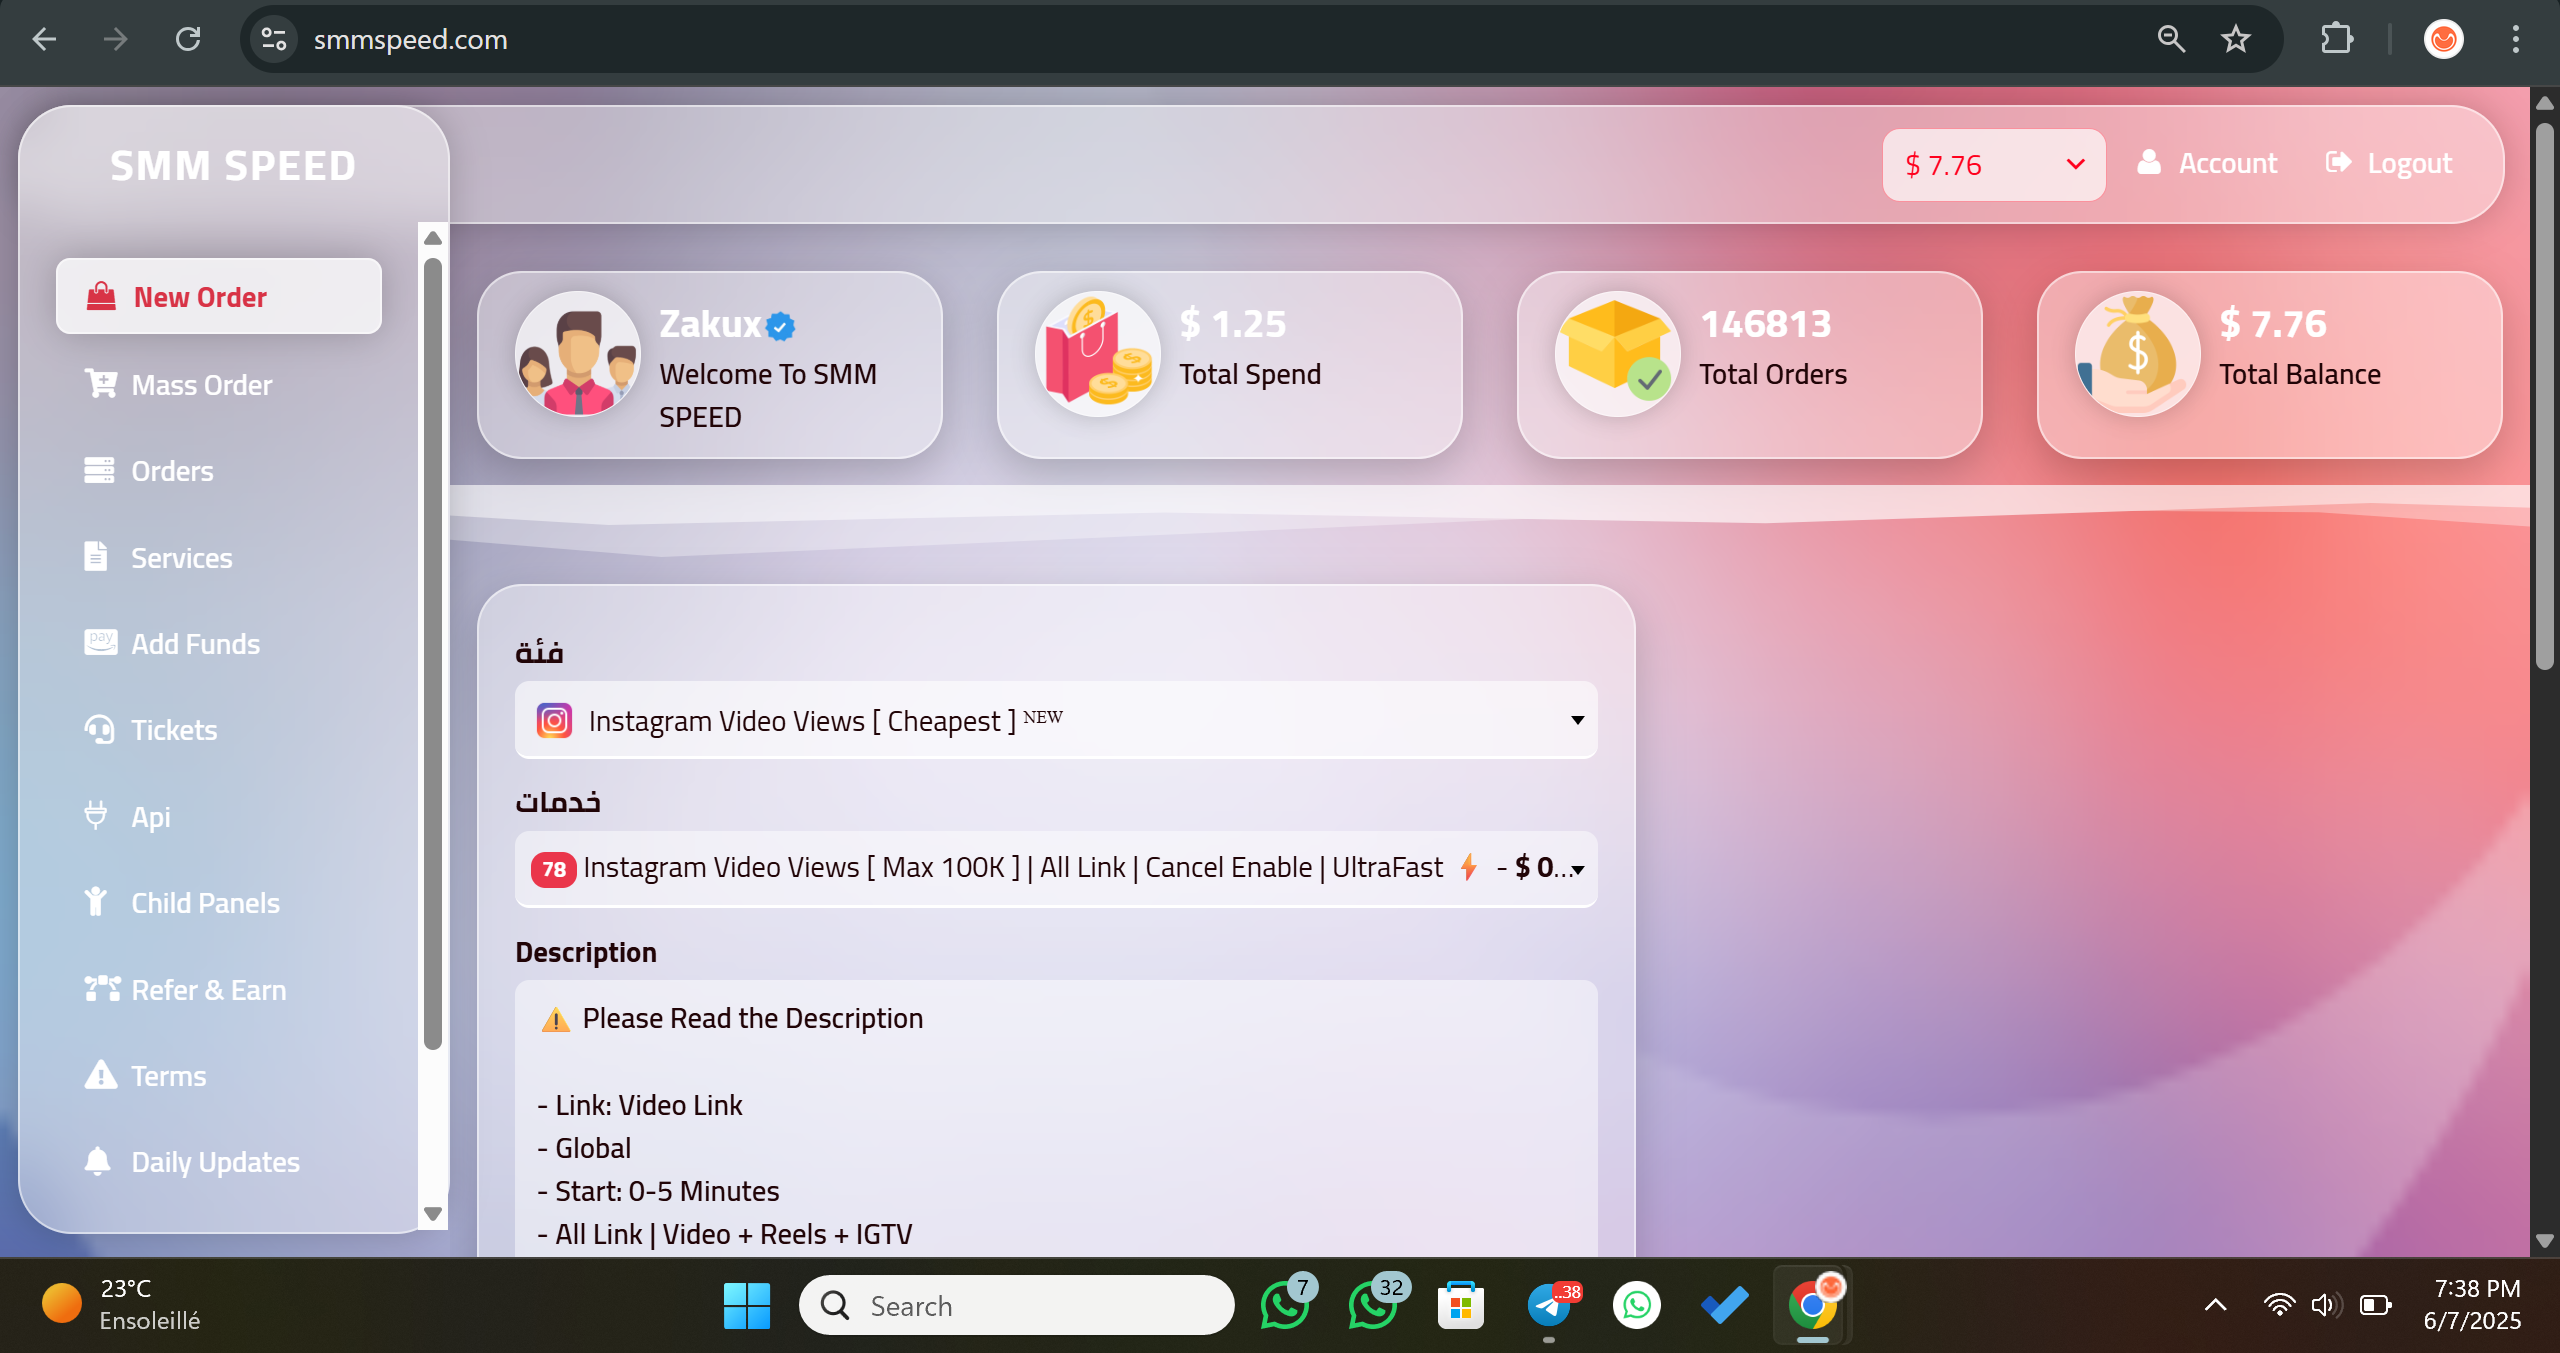Click the page scrollbar down arrow
The image size is (2560, 1353).
coord(2545,1241)
